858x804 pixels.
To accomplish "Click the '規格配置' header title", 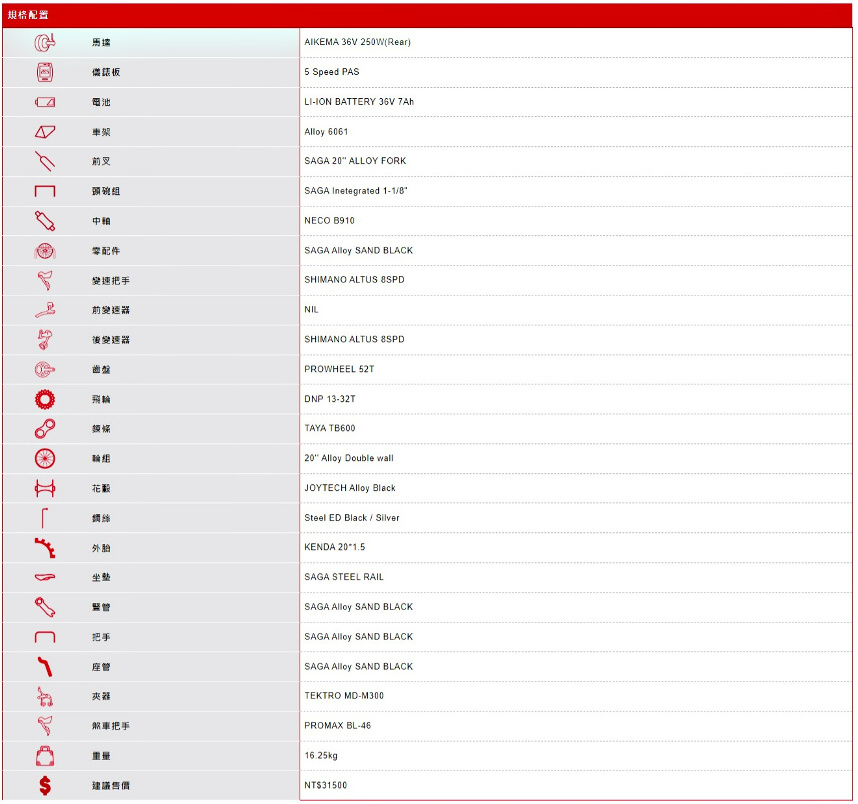I will [28, 15].
